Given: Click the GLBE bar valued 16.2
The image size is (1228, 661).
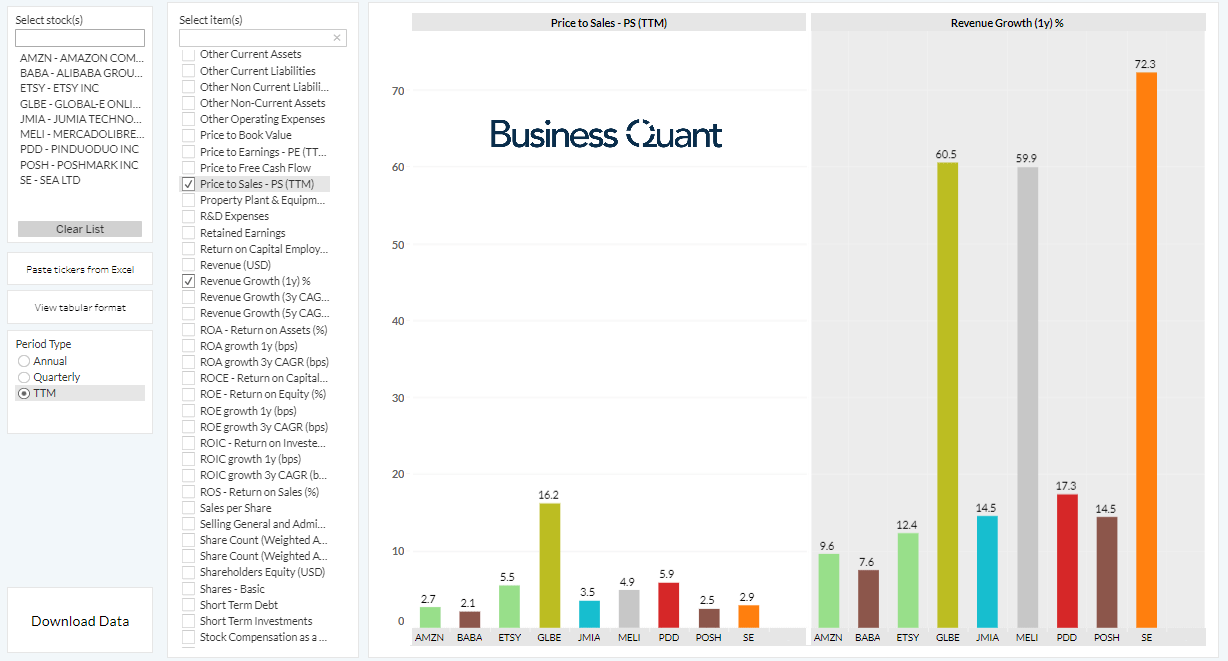Looking at the screenshot, I should click(549, 565).
